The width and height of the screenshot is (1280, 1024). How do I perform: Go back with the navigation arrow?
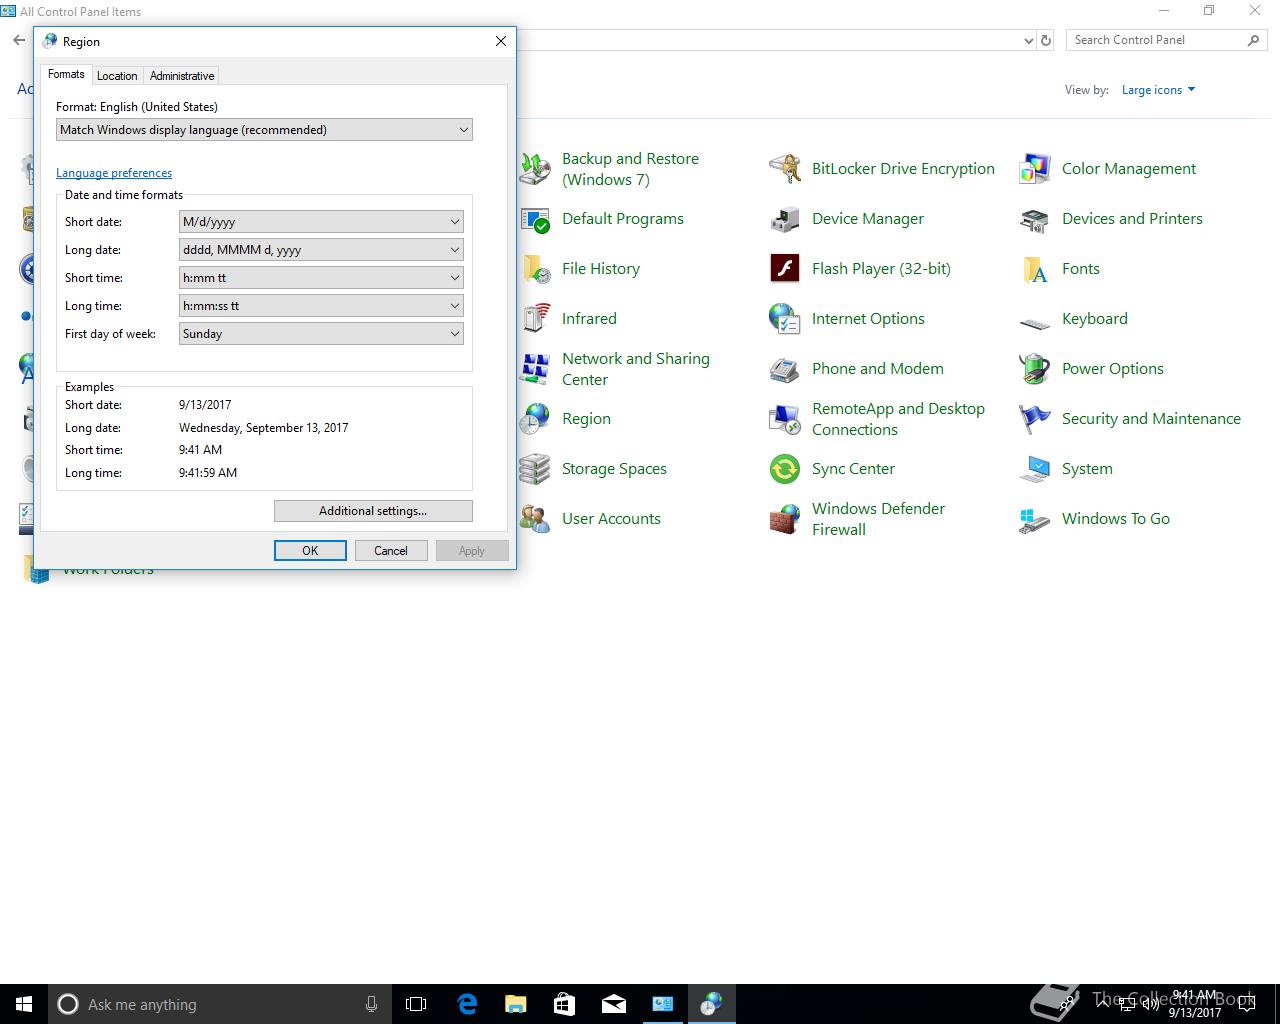19,41
